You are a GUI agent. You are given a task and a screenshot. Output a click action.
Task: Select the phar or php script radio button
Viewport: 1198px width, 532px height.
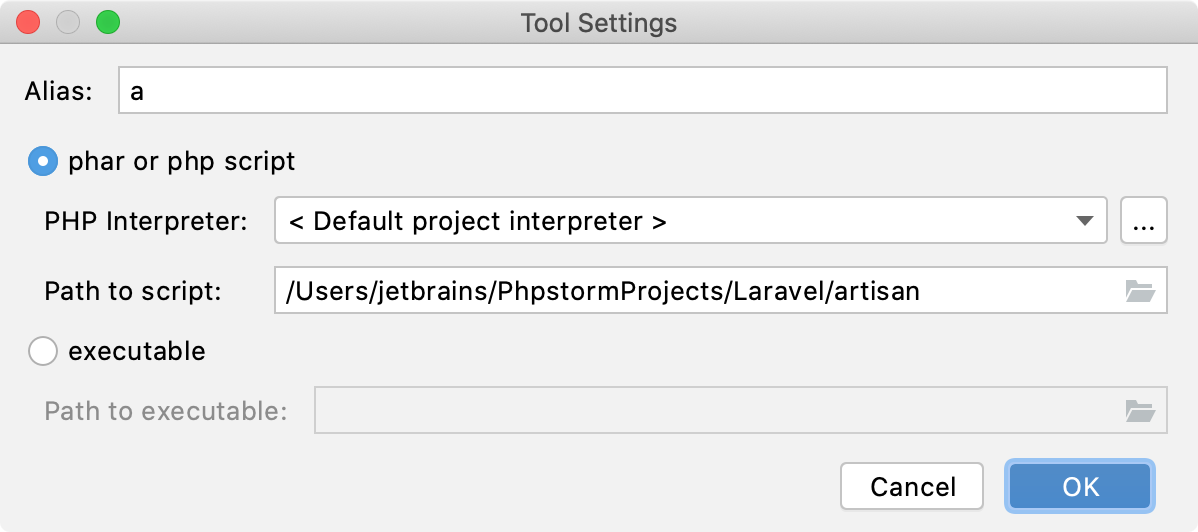point(43,161)
